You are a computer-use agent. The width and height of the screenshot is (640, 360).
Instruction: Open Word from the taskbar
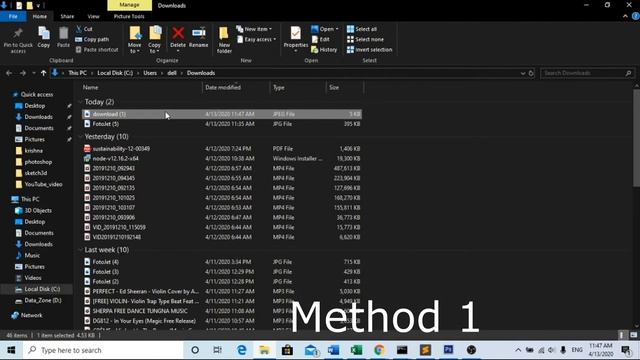click(333, 350)
